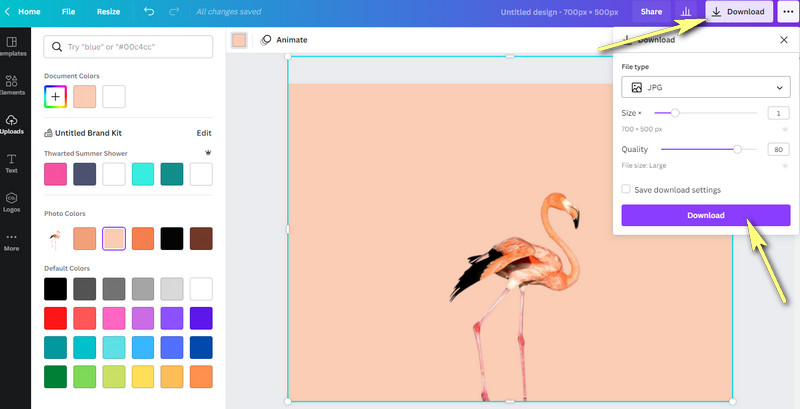This screenshot has width=800, height=409.
Task: Open the Logos sidebar tab
Action: [x=12, y=202]
